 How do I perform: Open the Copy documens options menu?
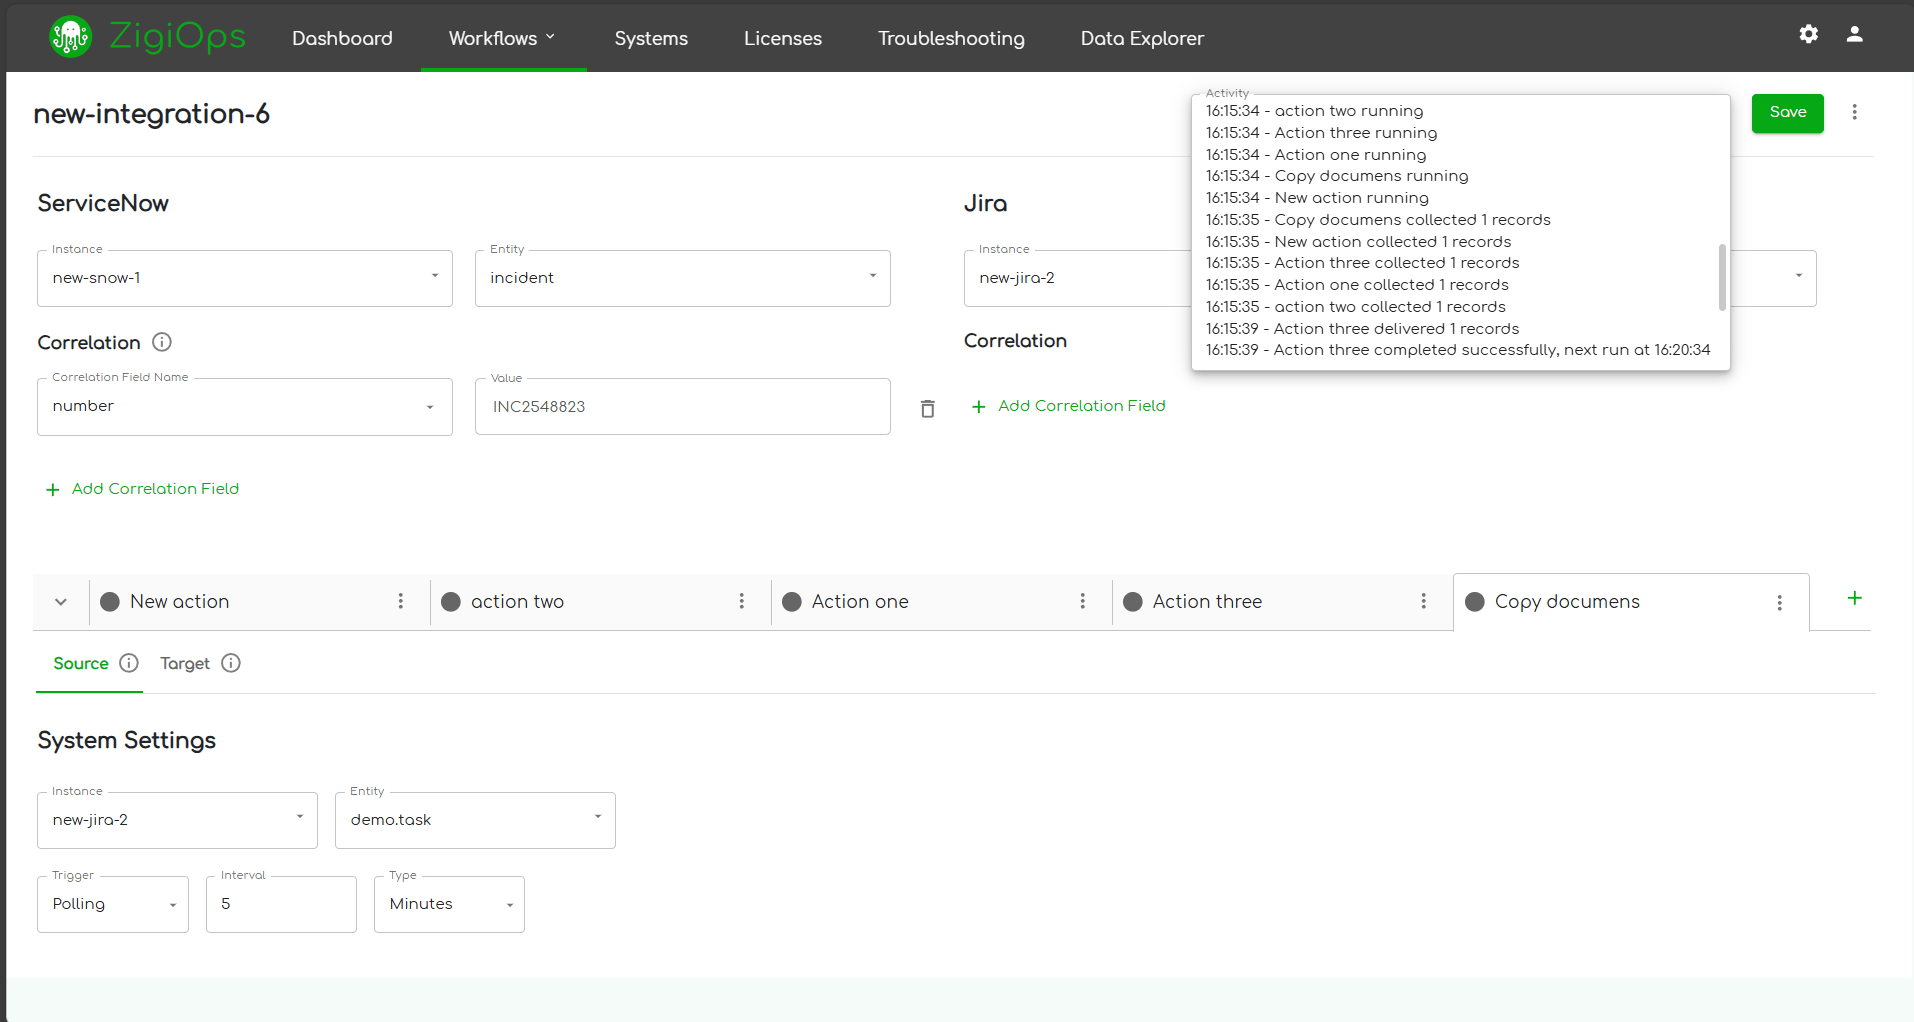click(1780, 602)
